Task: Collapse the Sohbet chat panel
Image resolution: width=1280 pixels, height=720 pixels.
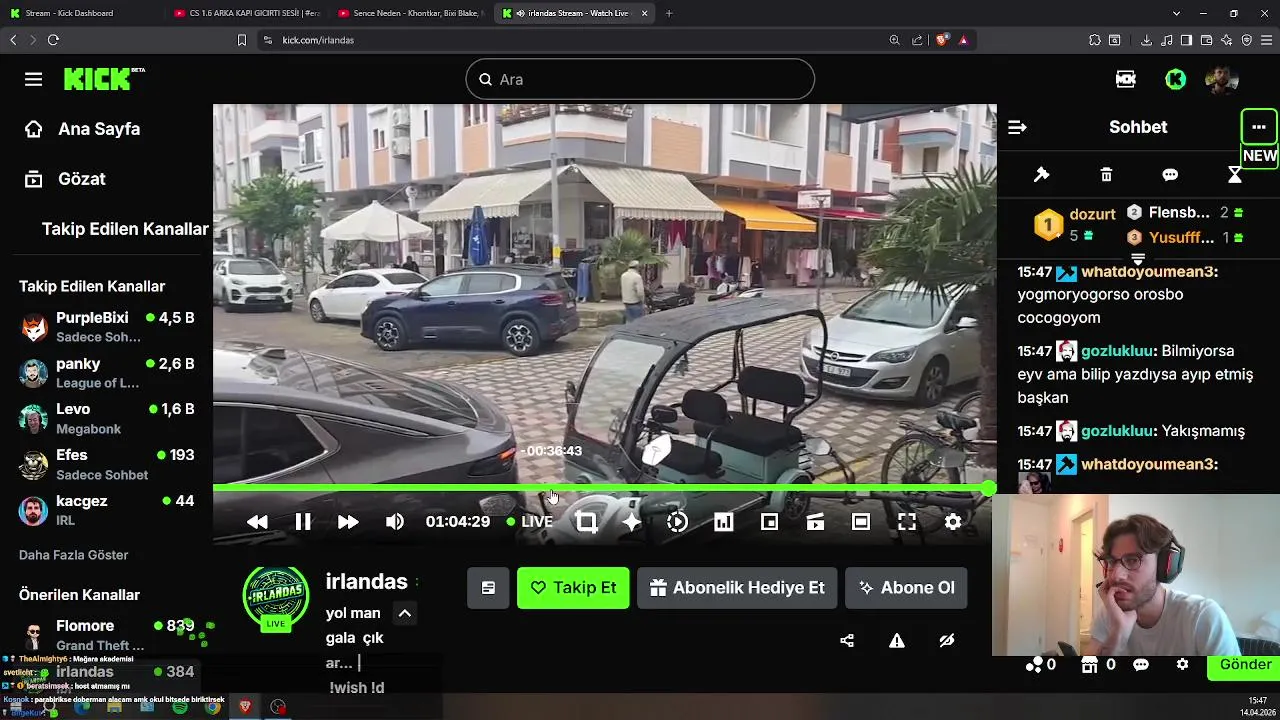Action: coord(1017,128)
